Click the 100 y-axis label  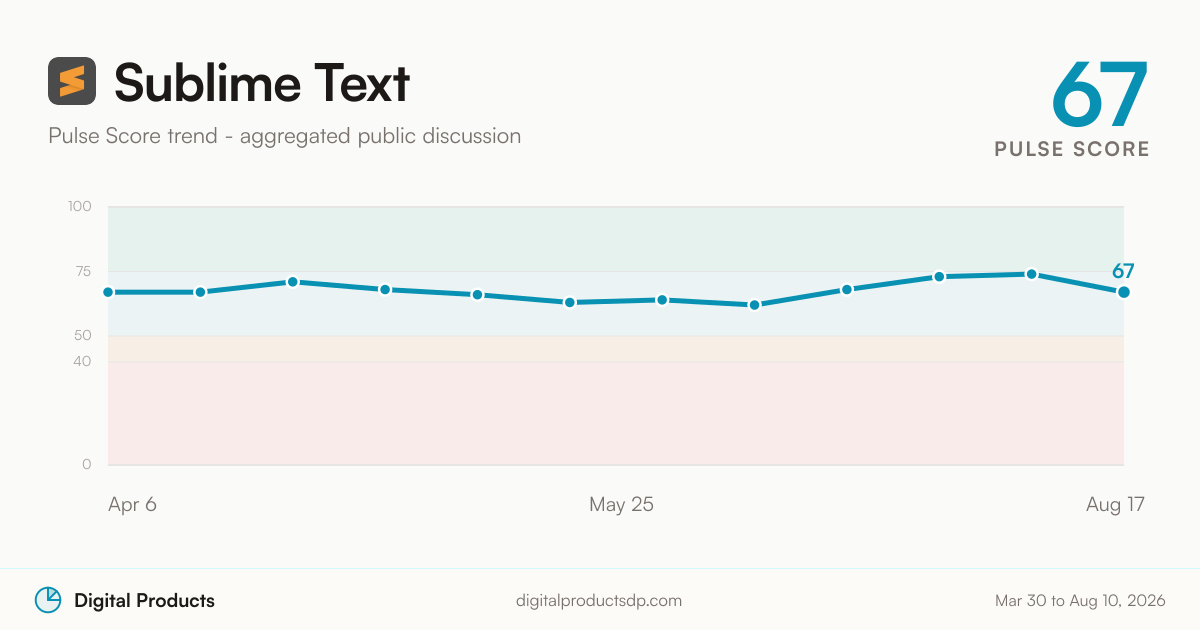[x=80, y=207]
